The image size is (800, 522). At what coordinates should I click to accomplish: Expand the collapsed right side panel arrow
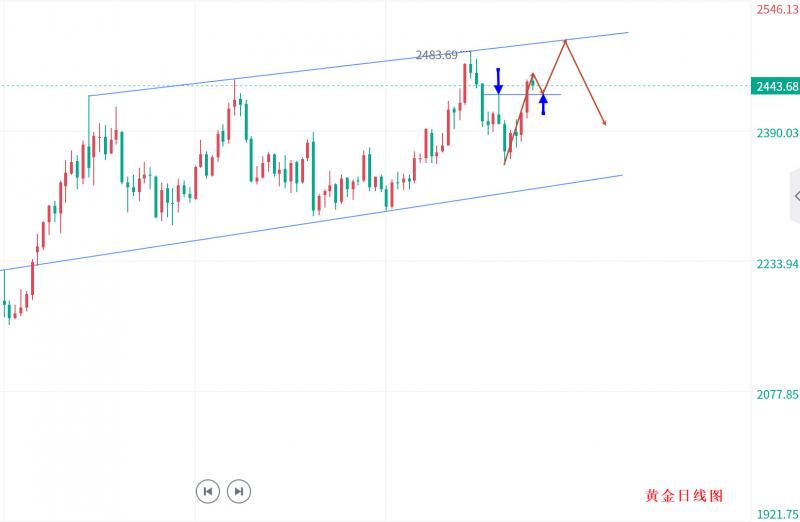(x=795, y=197)
